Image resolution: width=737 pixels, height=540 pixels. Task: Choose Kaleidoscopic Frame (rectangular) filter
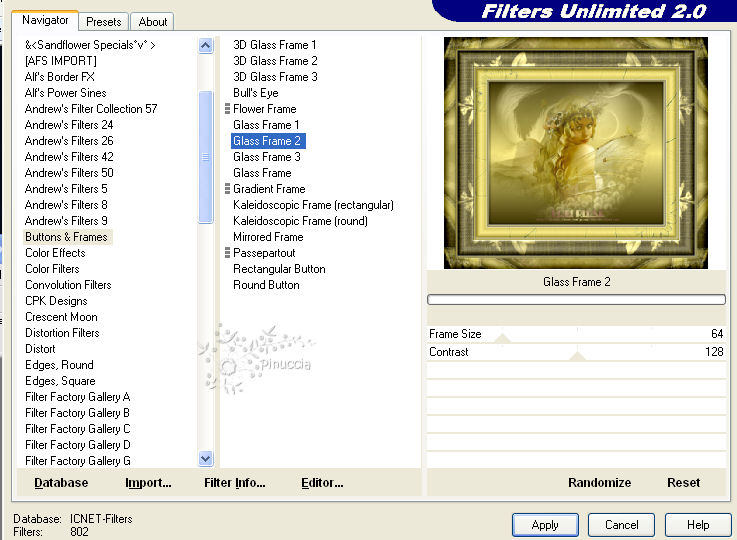coord(314,205)
